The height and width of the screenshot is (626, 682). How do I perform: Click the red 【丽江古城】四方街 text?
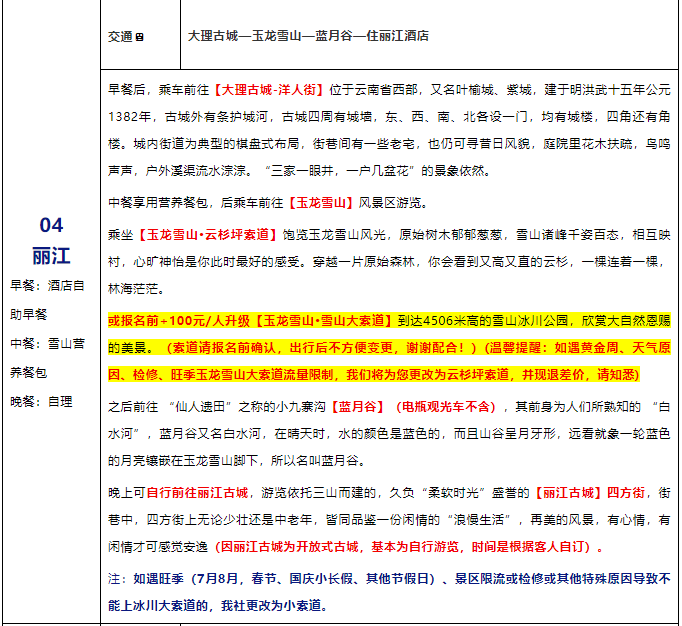pos(589,493)
